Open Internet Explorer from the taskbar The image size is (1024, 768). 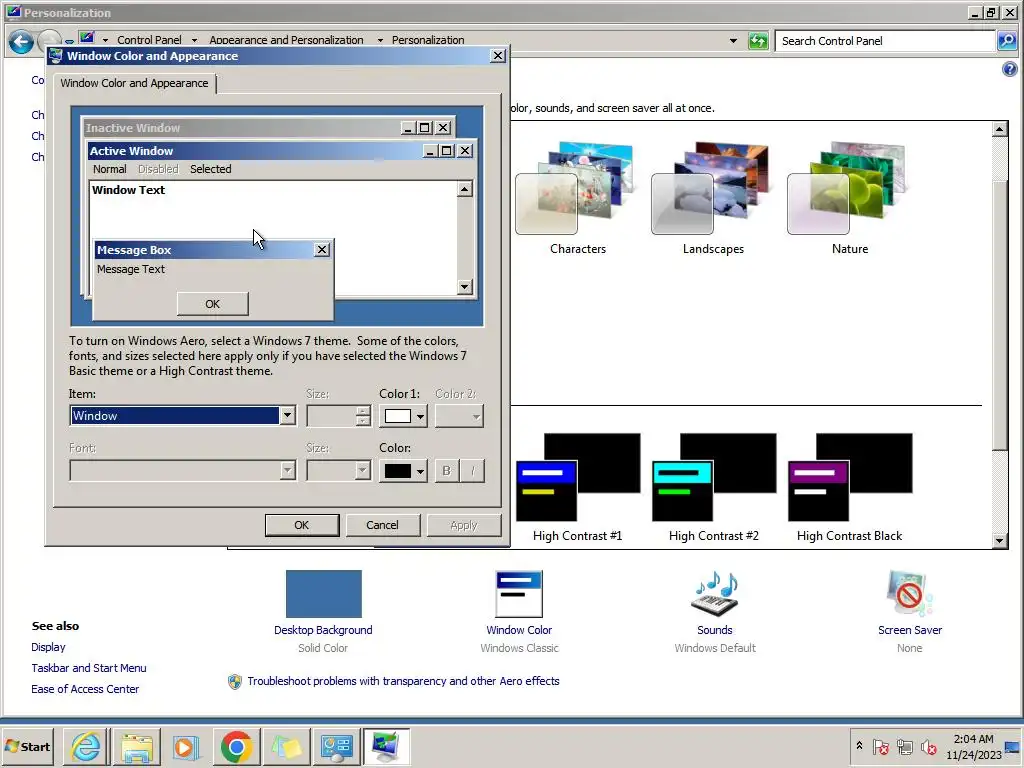[86, 746]
